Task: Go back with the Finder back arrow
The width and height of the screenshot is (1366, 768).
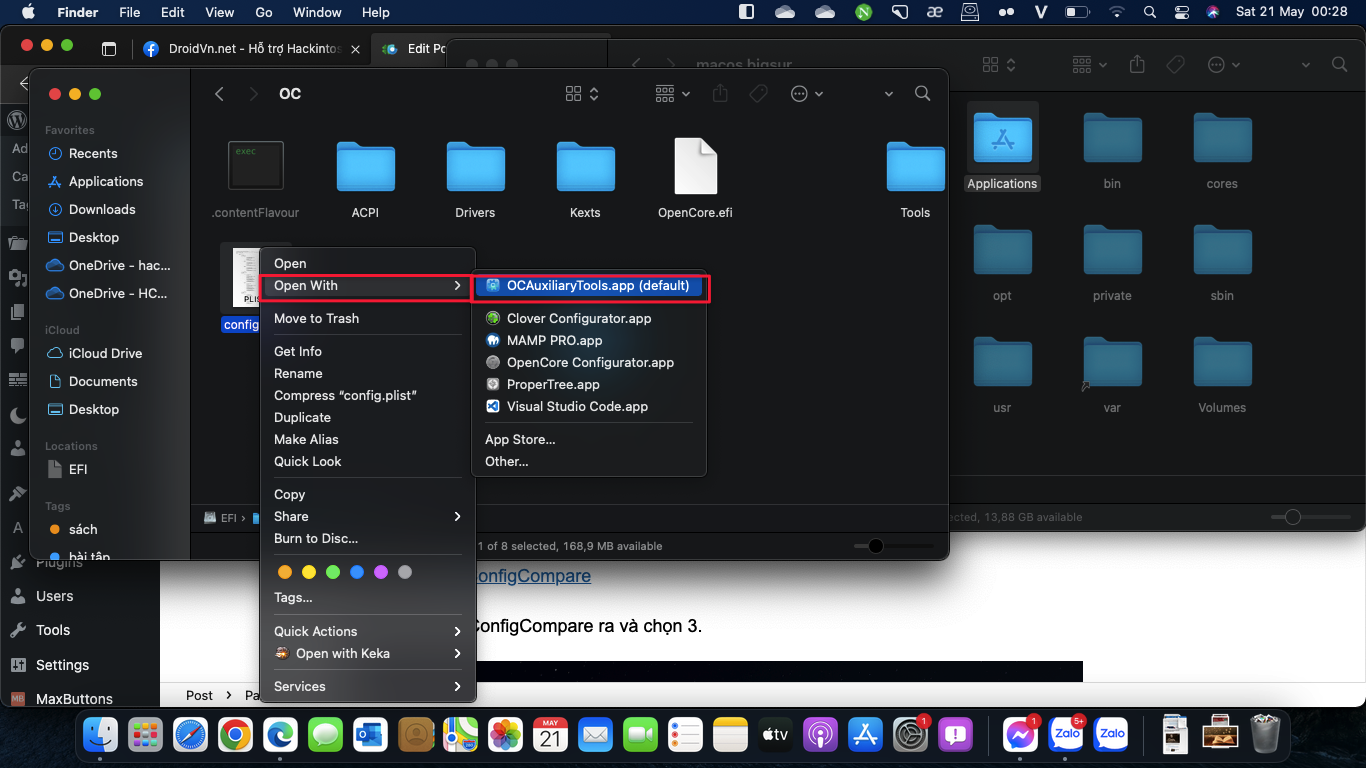Action: pyautogui.click(x=220, y=94)
